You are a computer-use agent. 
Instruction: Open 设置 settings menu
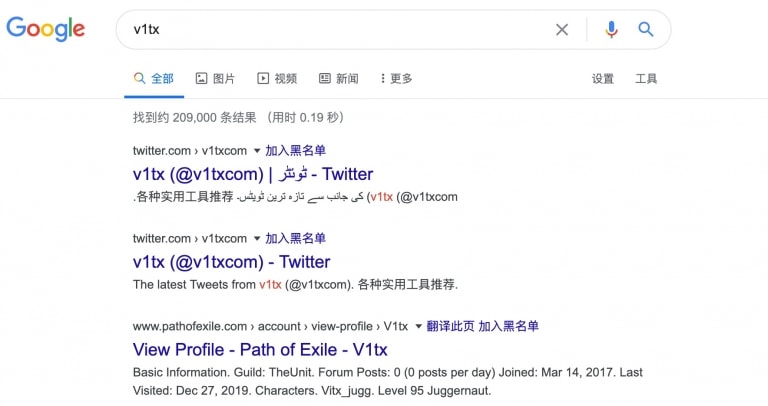click(602, 79)
